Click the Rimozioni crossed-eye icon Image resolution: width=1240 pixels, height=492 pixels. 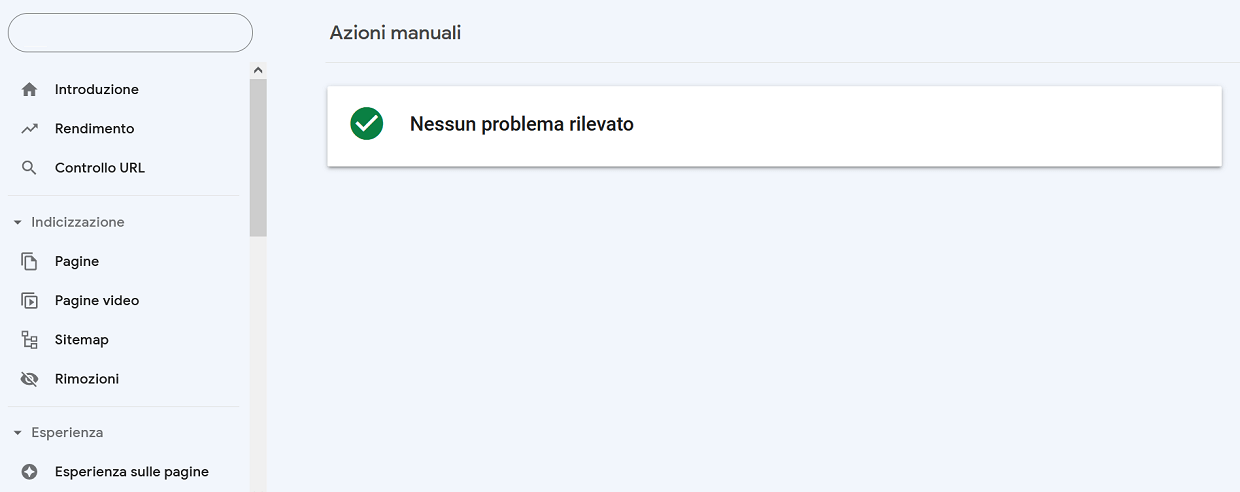(x=30, y=379)
